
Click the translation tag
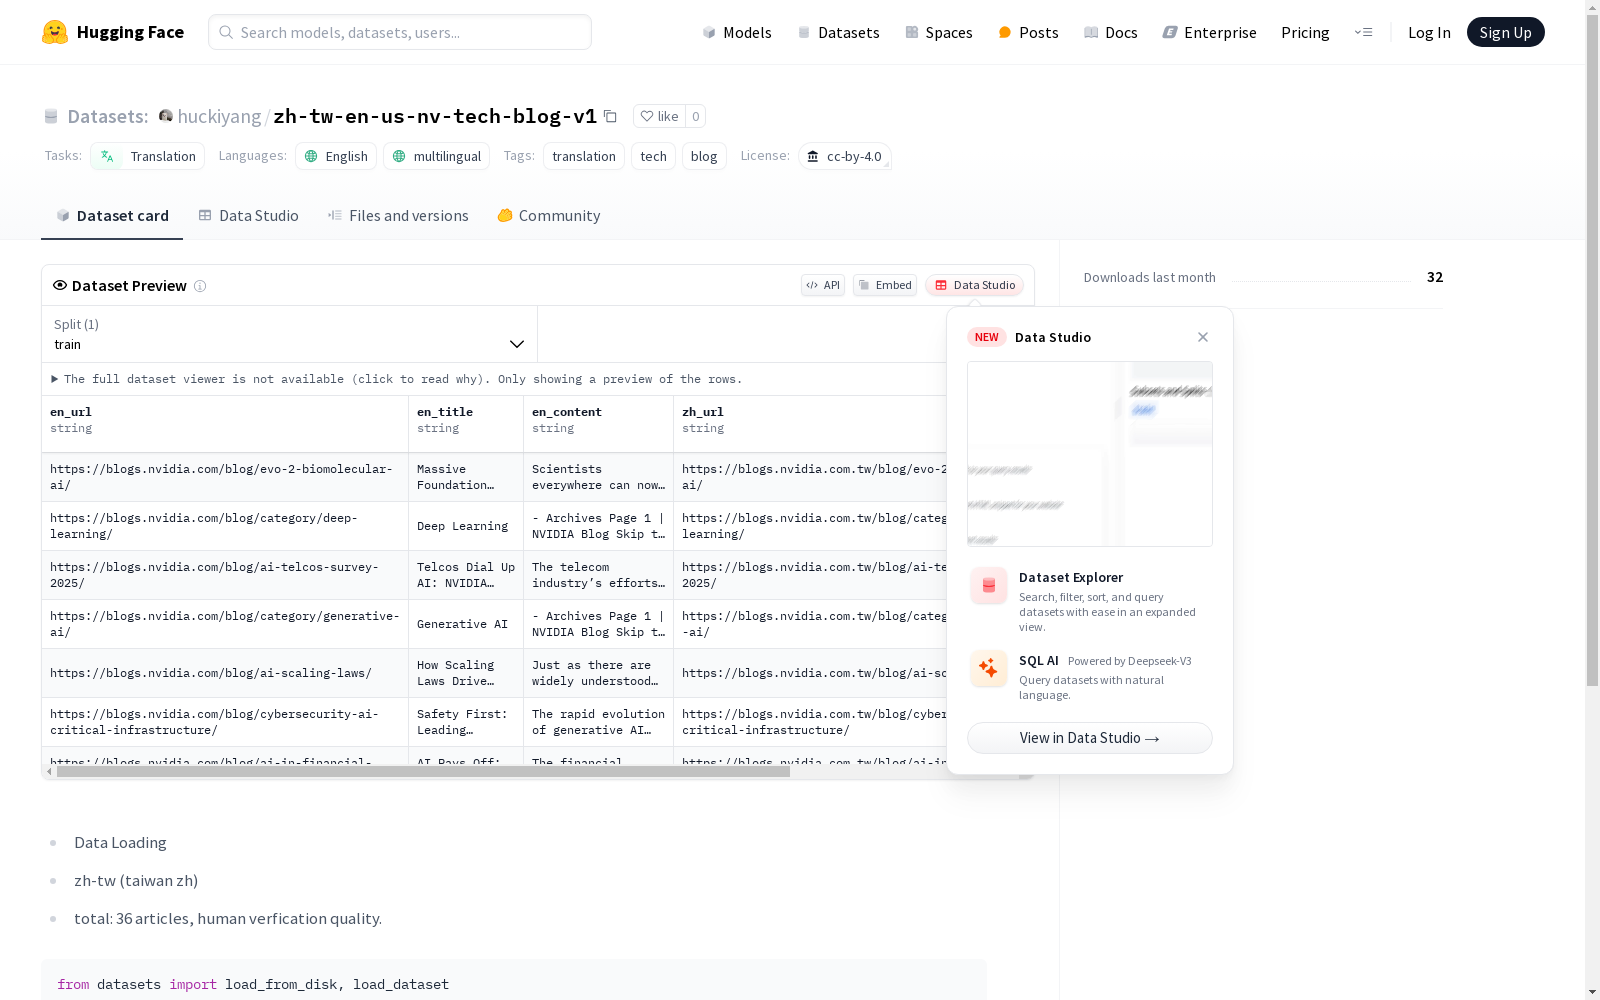pyautogui.click(x=584, y=156)
